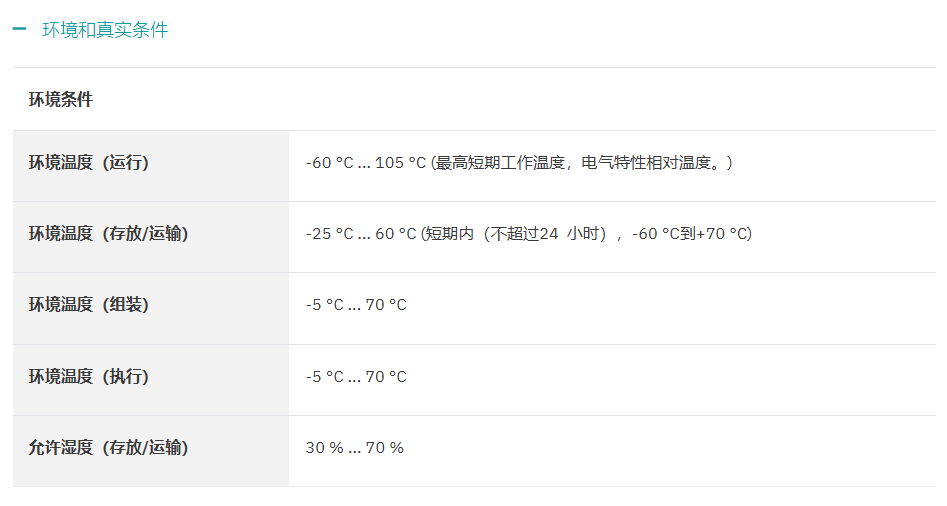Click the 环境和真实条件 section heading

[105, 30]
